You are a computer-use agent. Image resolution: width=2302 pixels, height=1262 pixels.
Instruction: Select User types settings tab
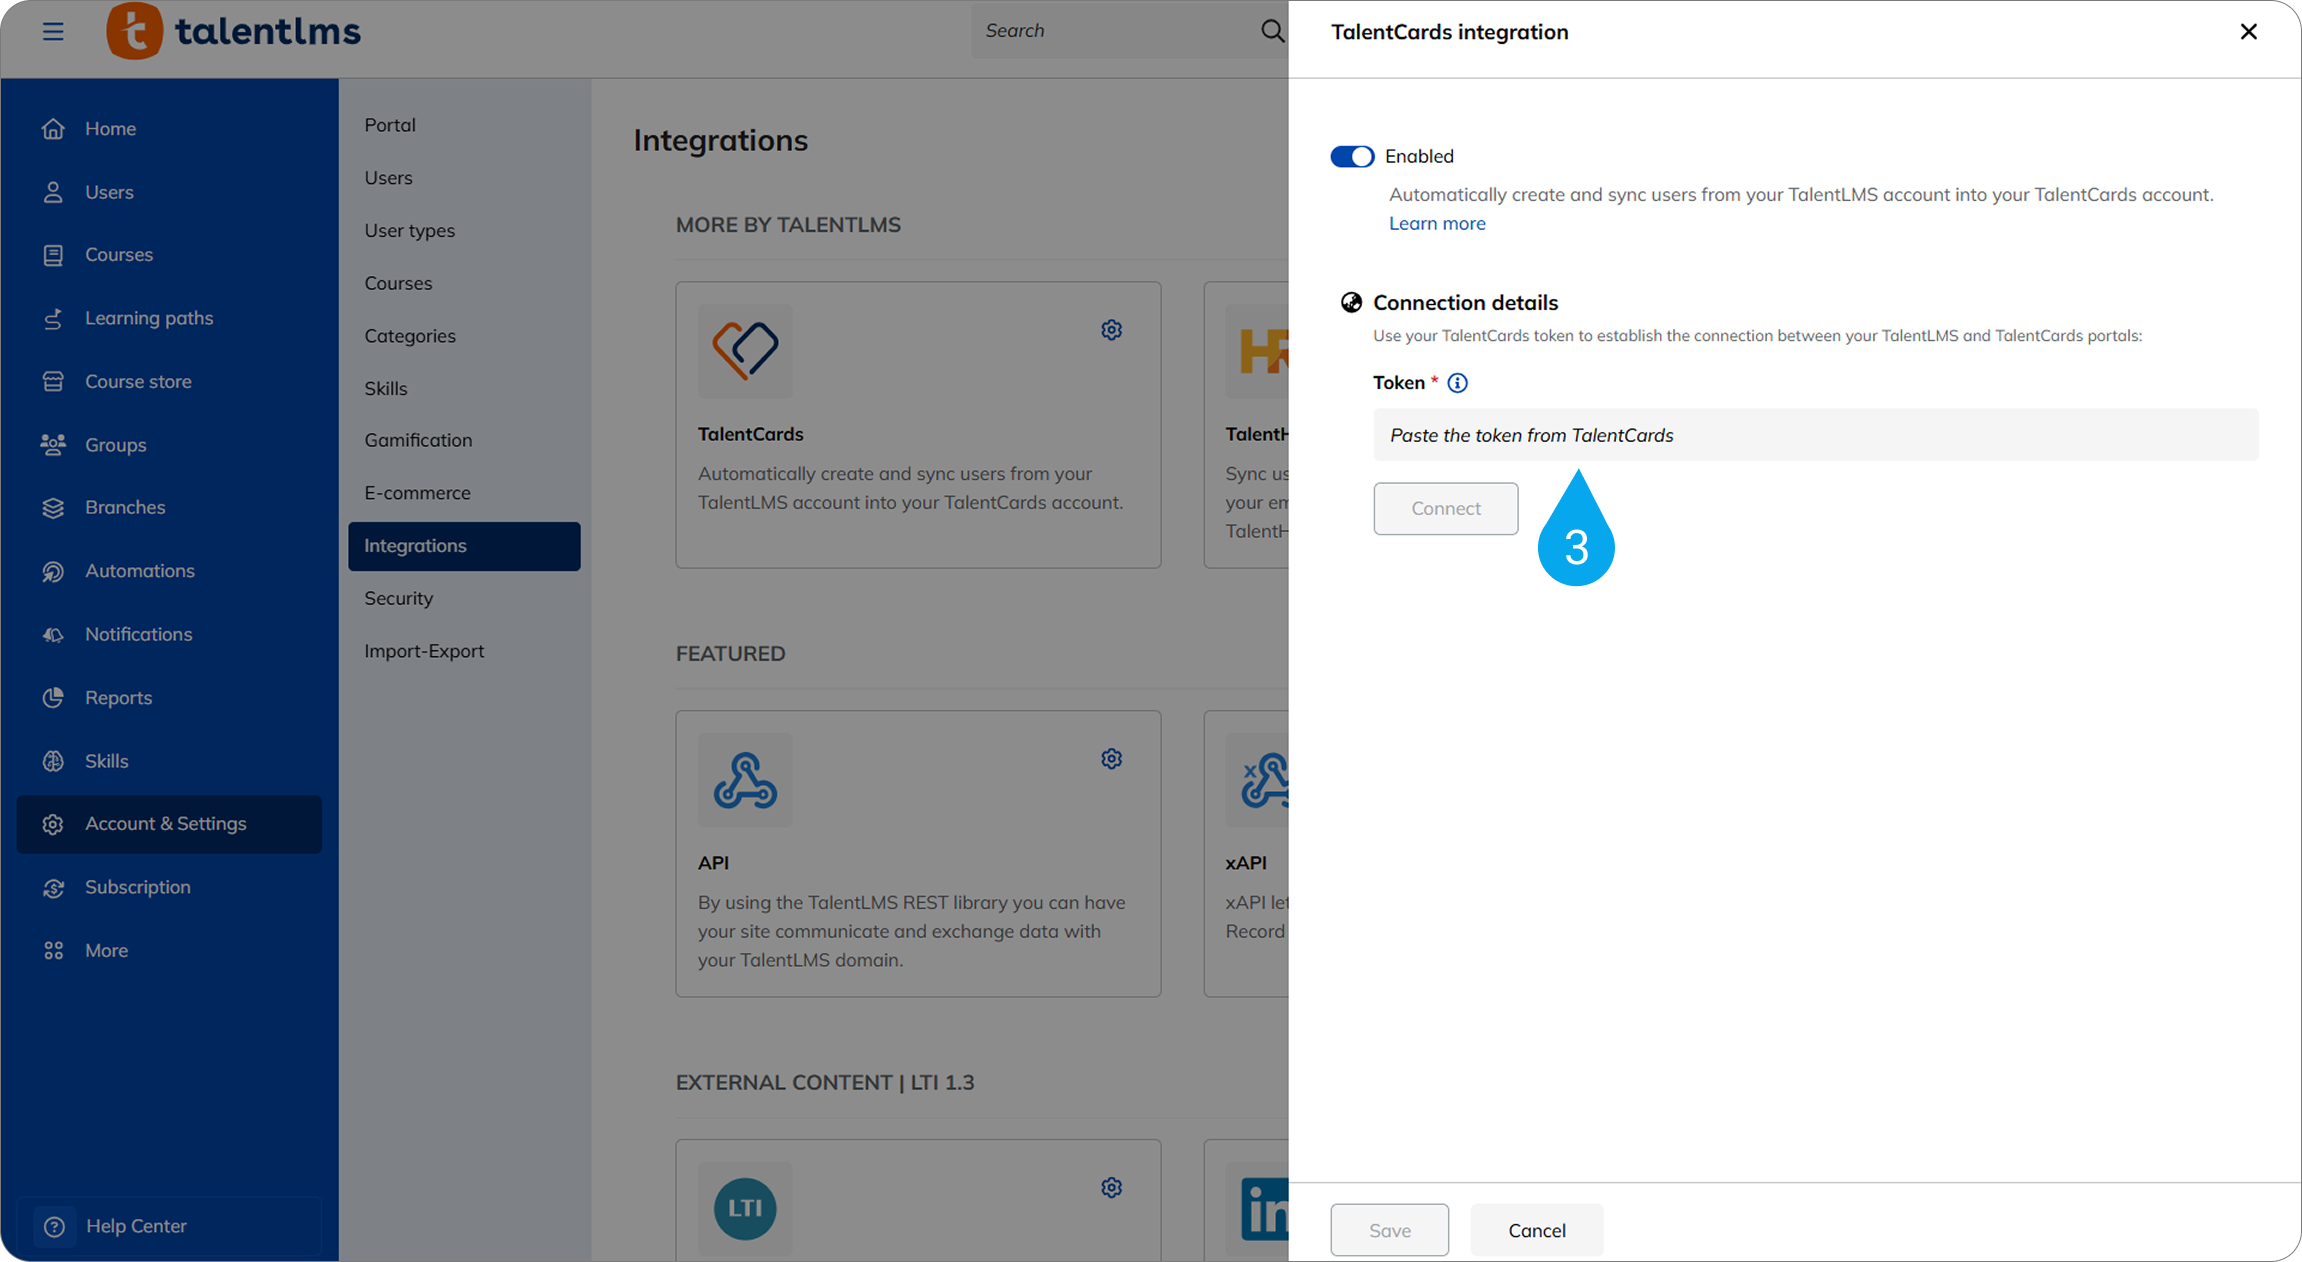coord(464,231)
